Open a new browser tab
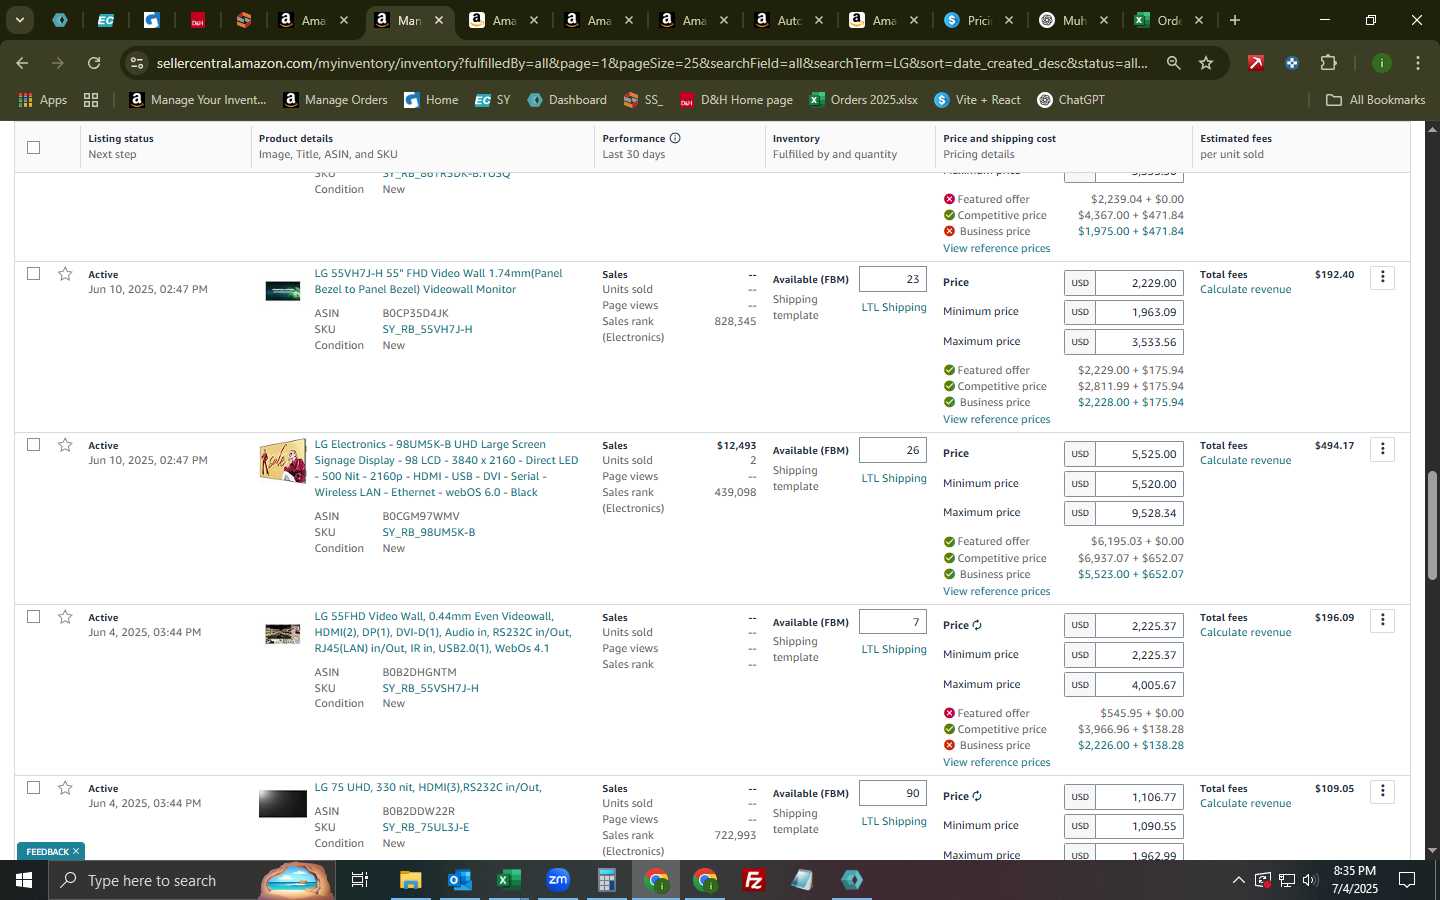 (1235, 20)
